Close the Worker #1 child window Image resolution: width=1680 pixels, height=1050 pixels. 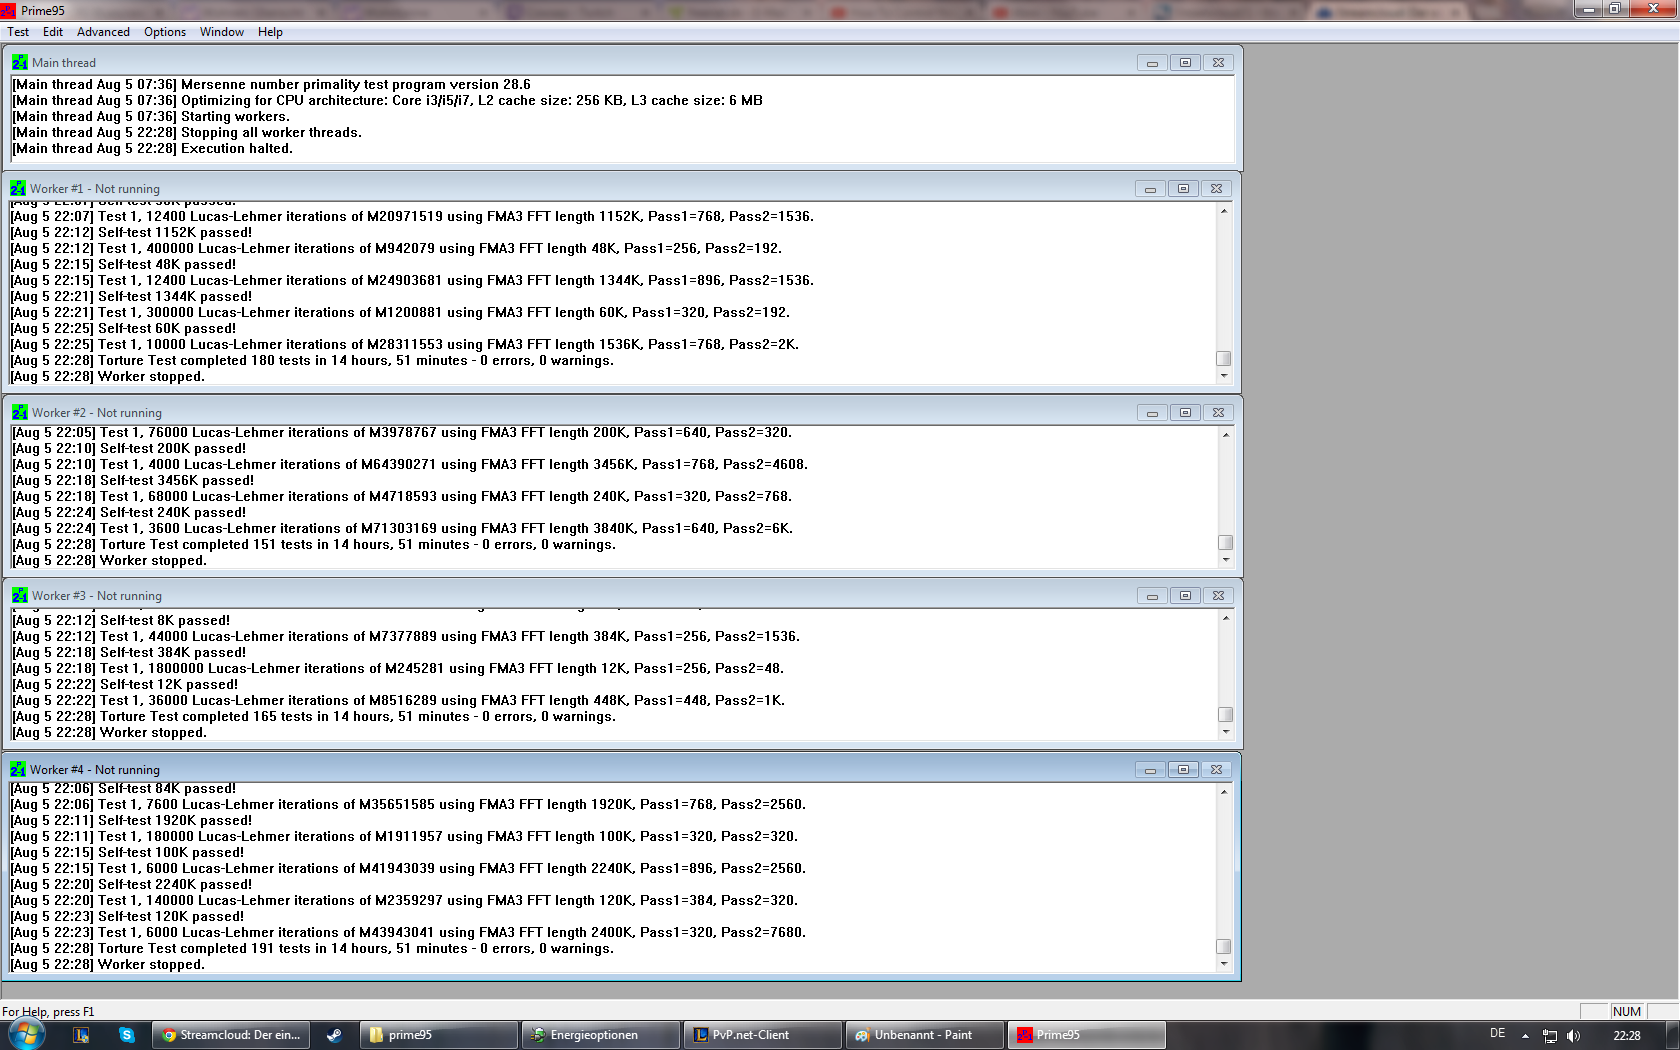1216,188
